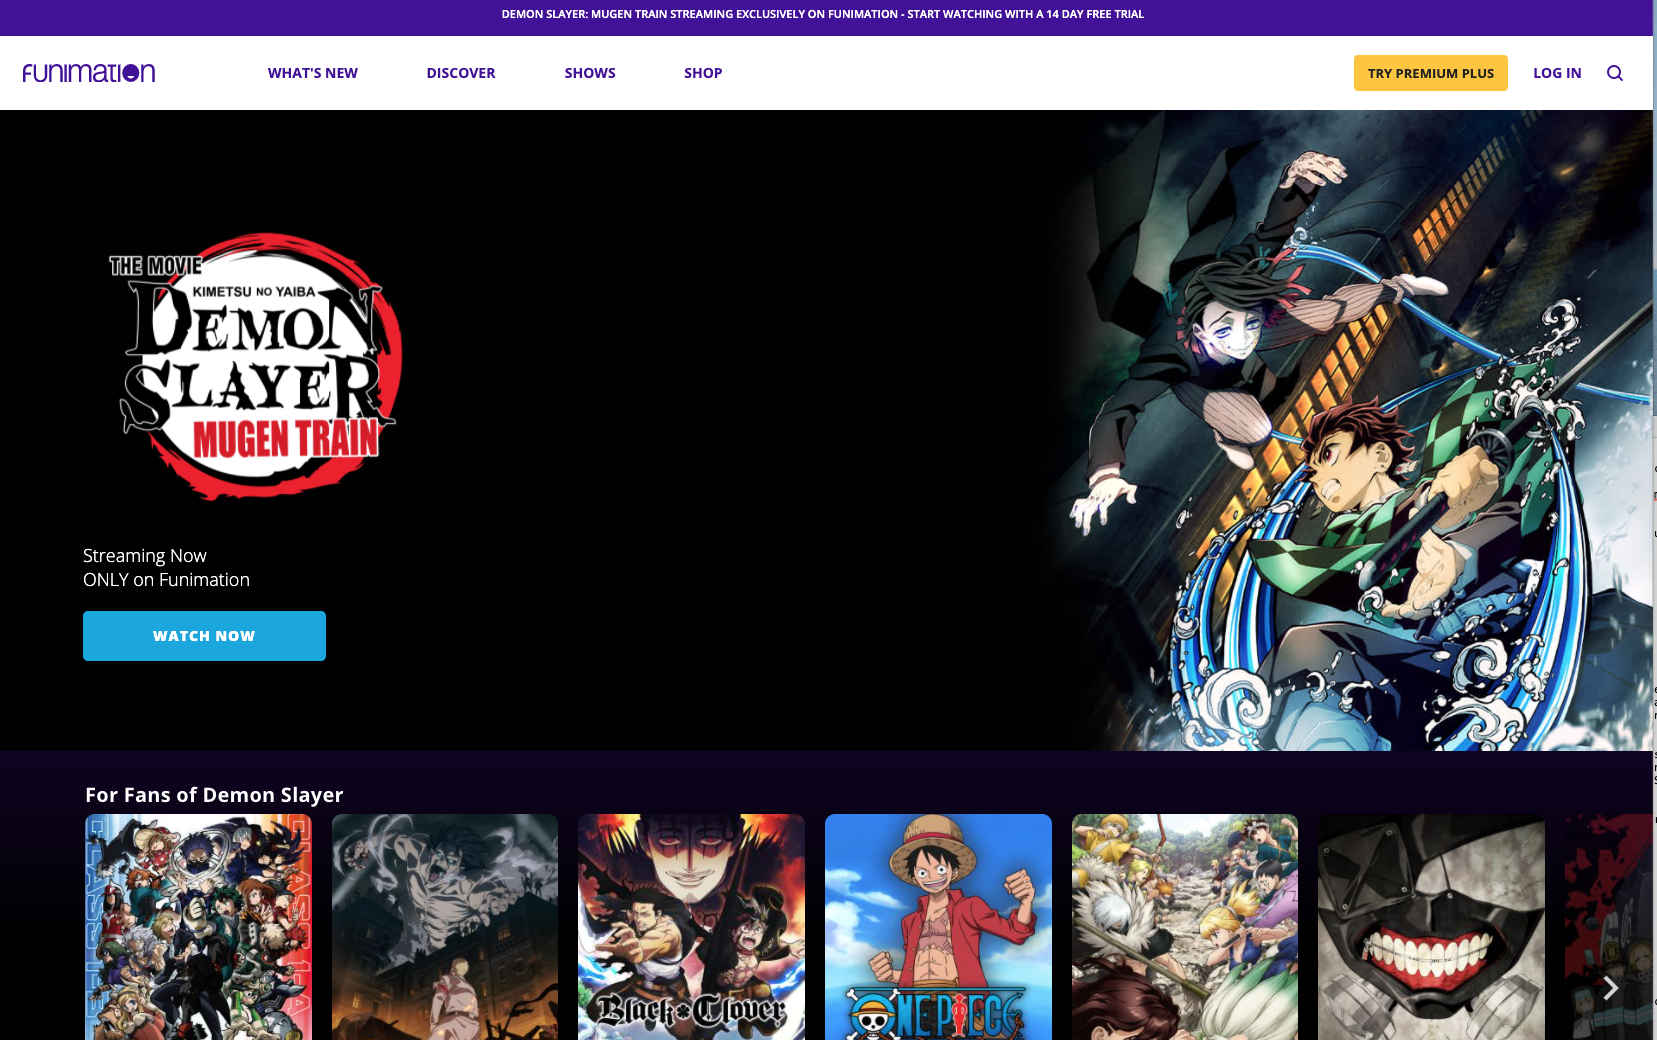Open the One Piece show thumbnail

point(938,927)
